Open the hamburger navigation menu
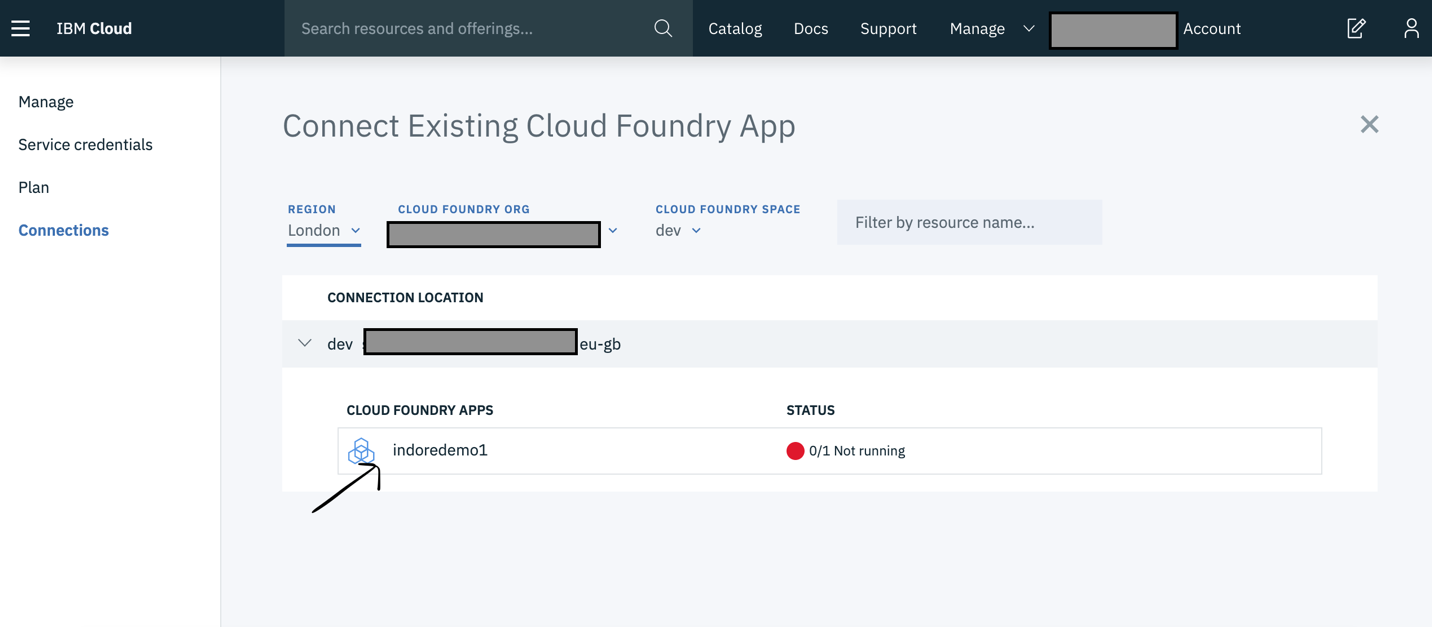Viewport: 1432px width, 627px height. pyautogui.click(x=20, y=28)
